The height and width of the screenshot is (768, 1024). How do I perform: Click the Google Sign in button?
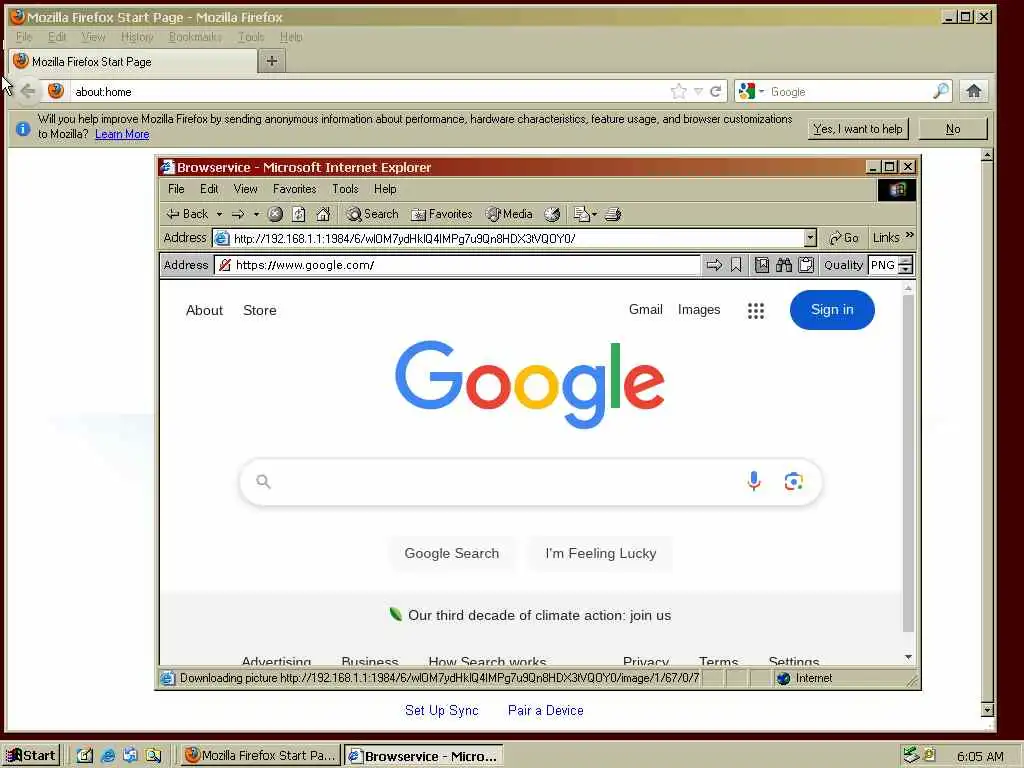[832, 310]
